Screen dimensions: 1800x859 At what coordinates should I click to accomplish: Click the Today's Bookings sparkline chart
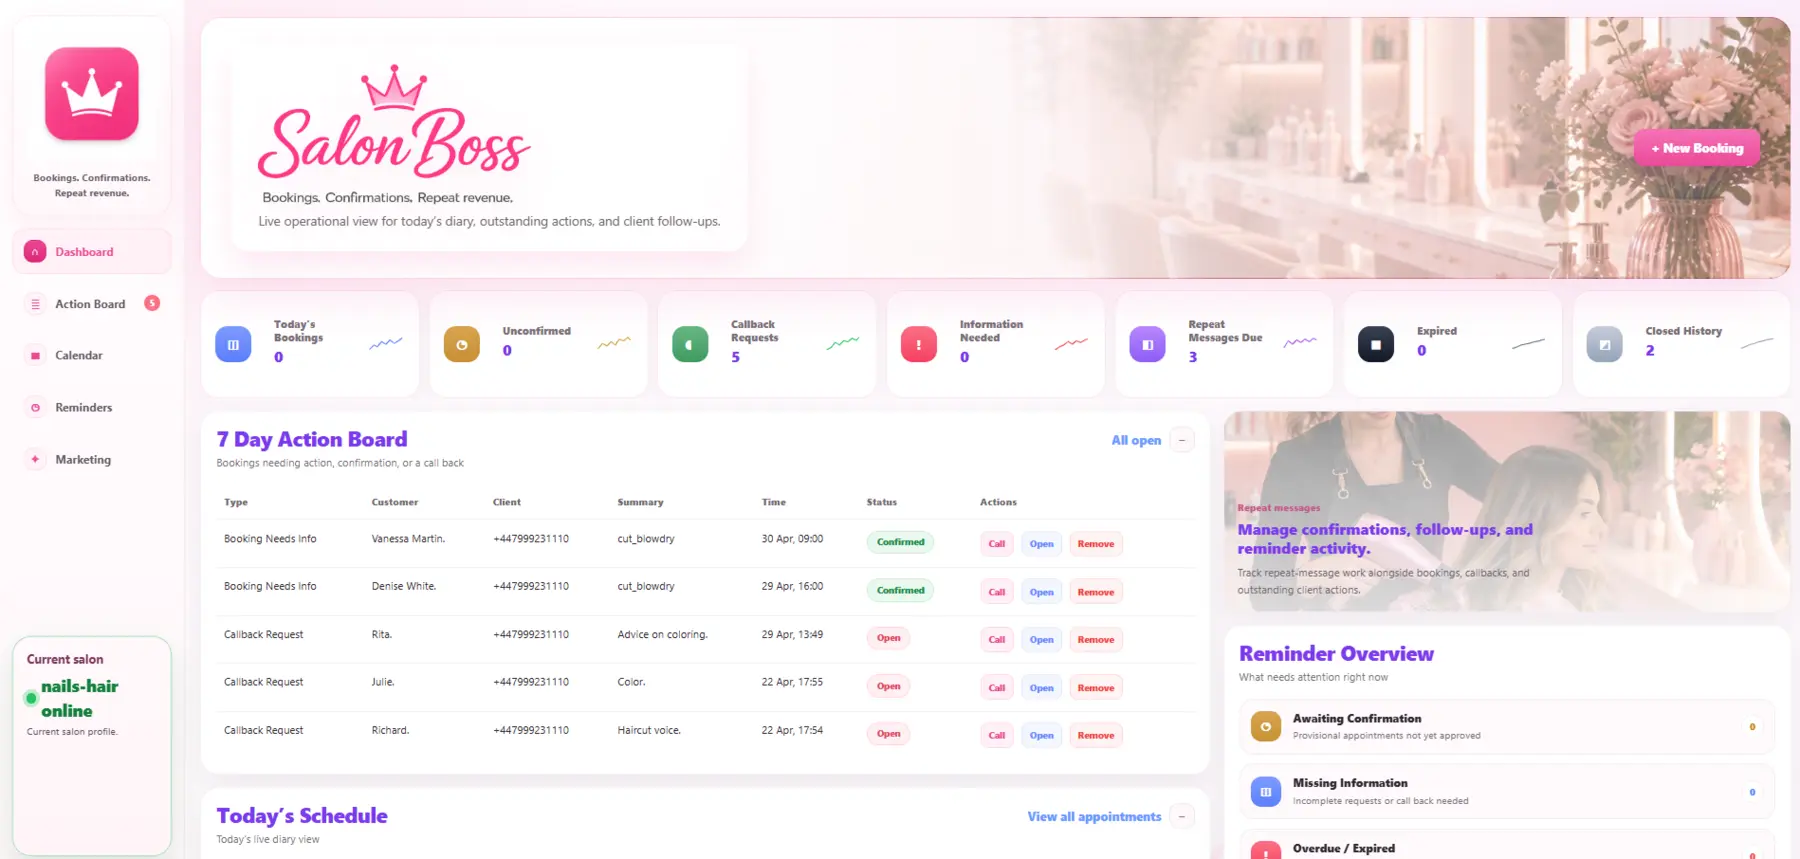(x=386, y=343)
